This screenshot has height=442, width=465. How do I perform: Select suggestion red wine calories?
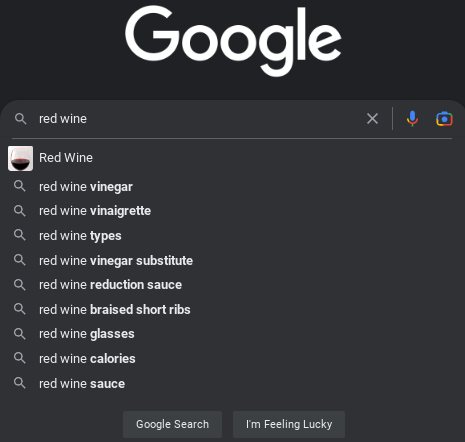(232, 359)
